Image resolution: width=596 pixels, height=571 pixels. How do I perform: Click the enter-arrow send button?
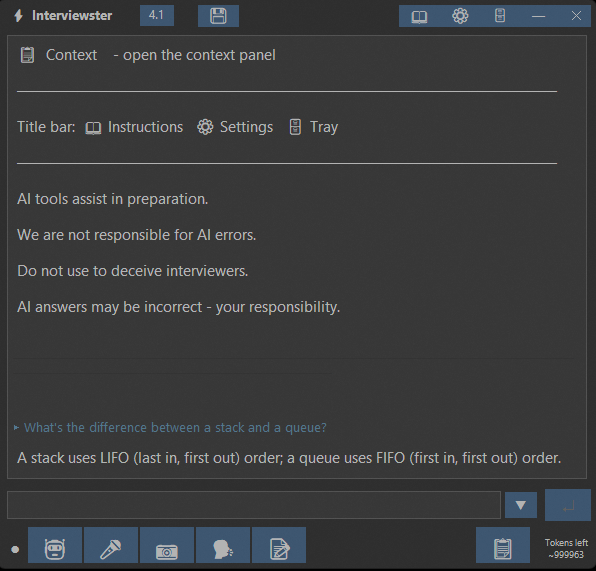coord(568,505)
